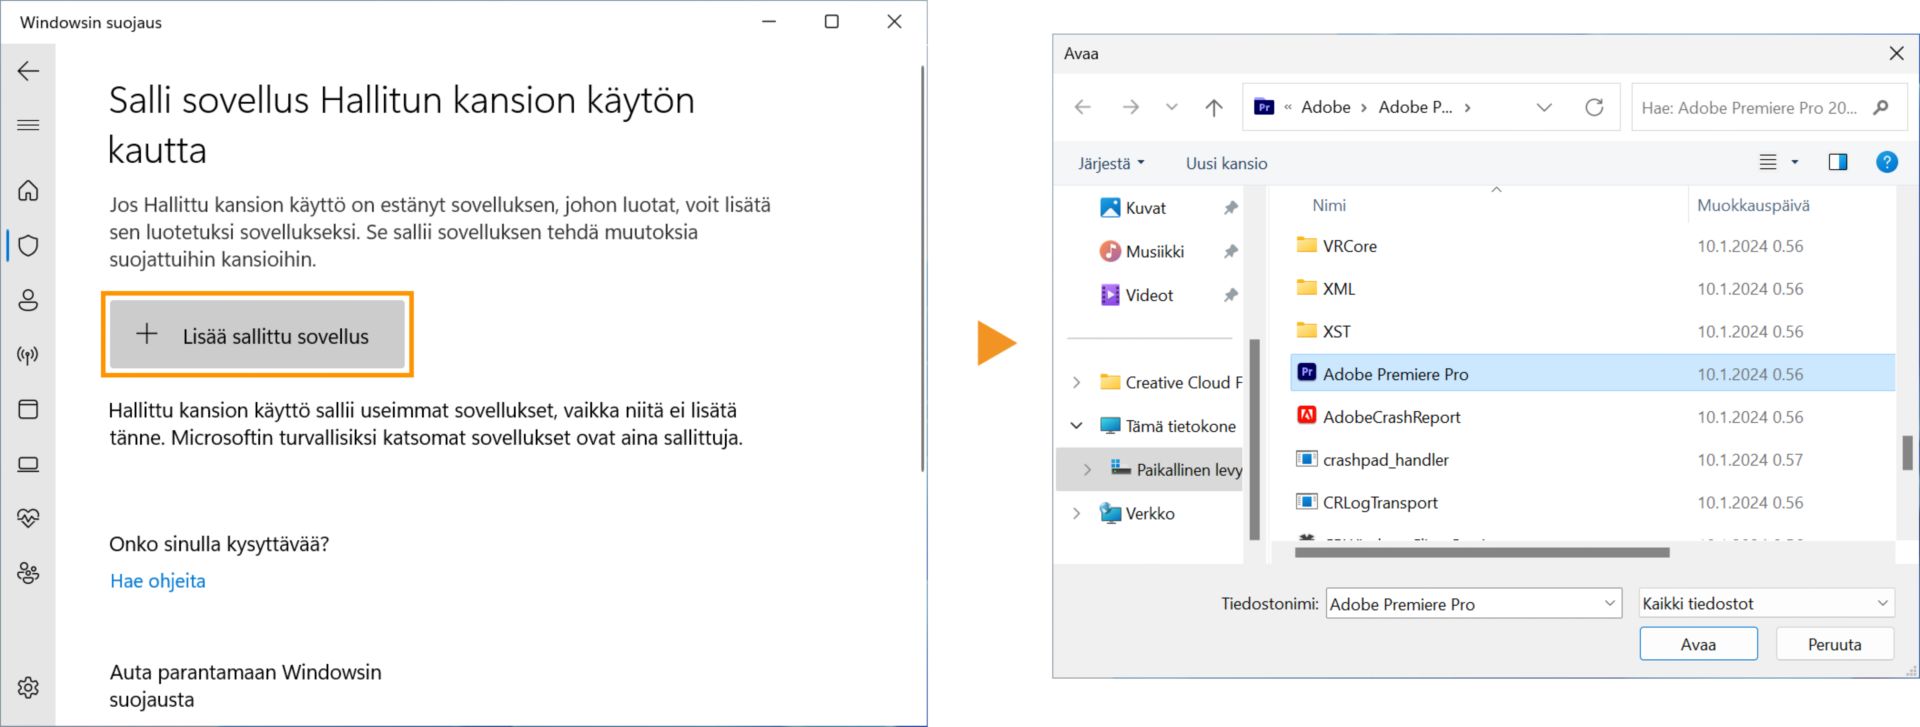
Task: Open device security laptop icon
Action: 28,464
